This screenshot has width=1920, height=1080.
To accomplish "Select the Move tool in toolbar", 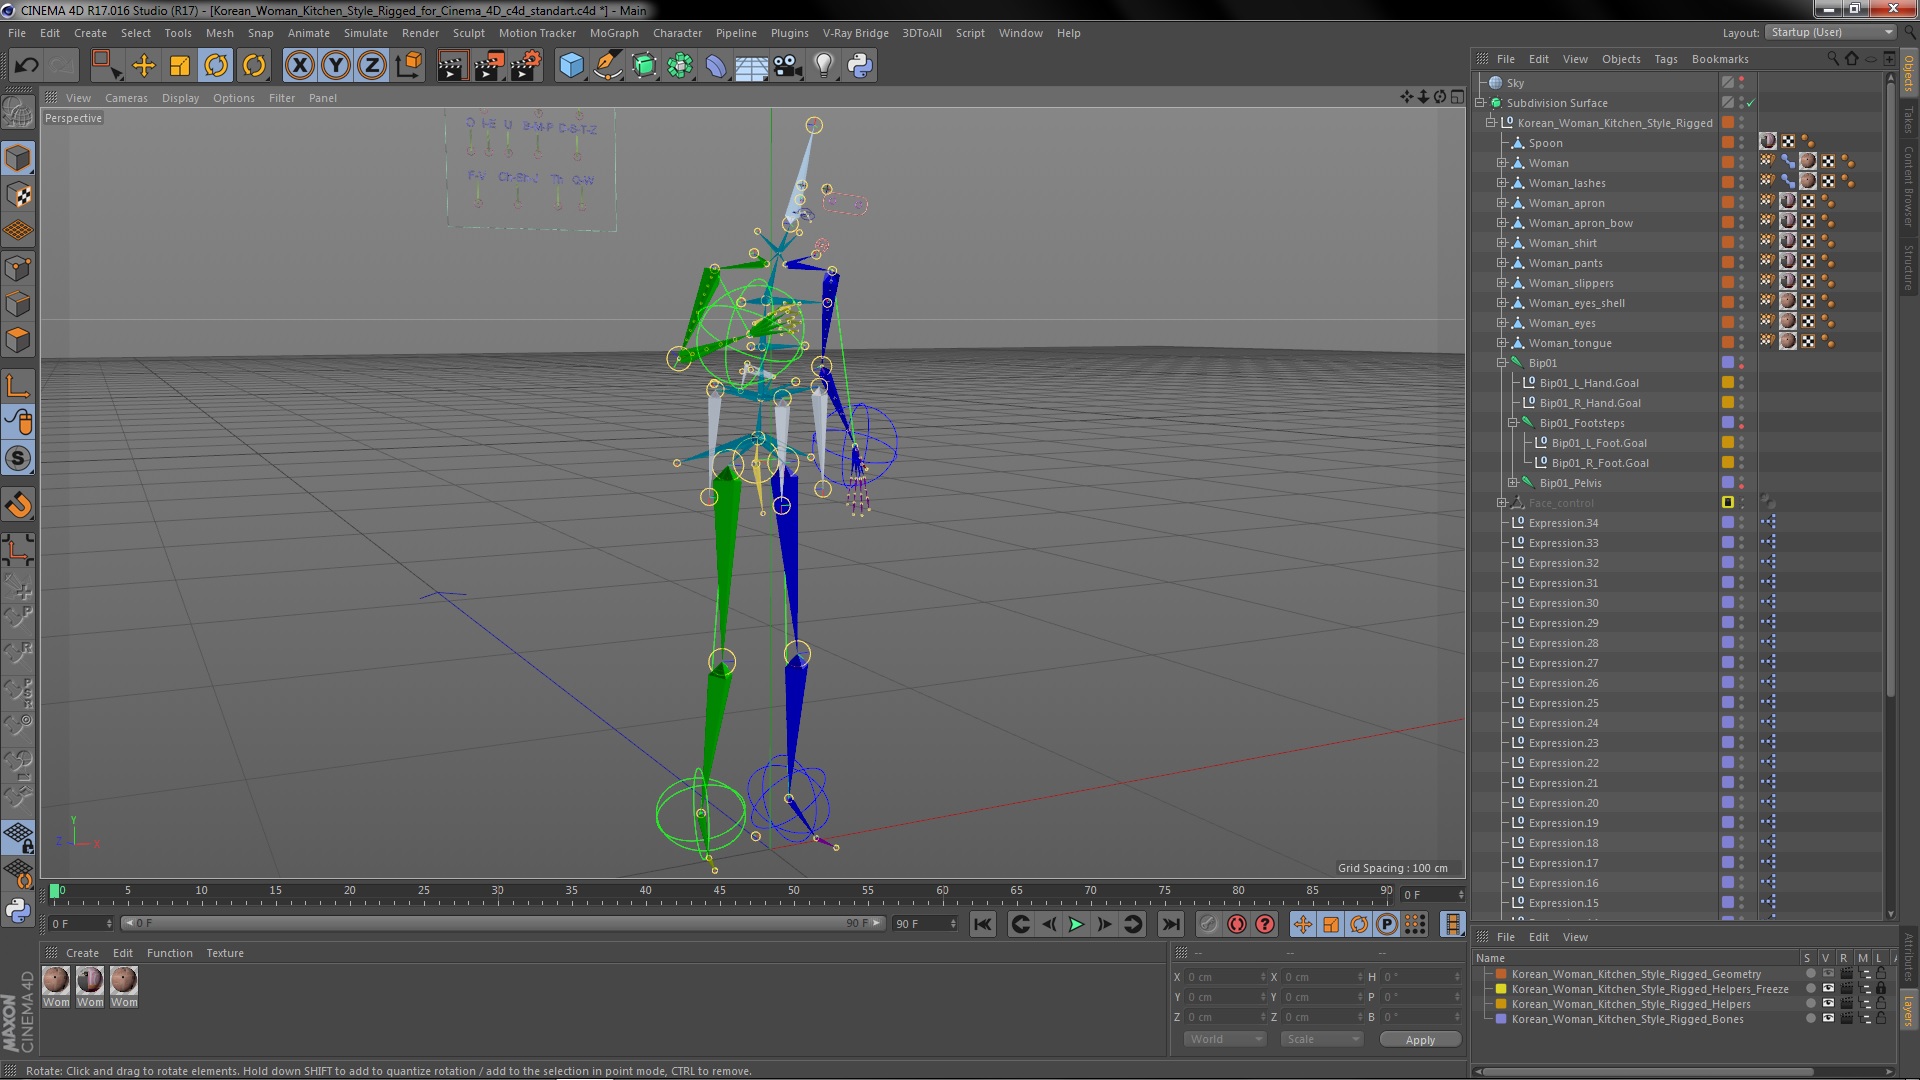I will [x=144, y=66].
